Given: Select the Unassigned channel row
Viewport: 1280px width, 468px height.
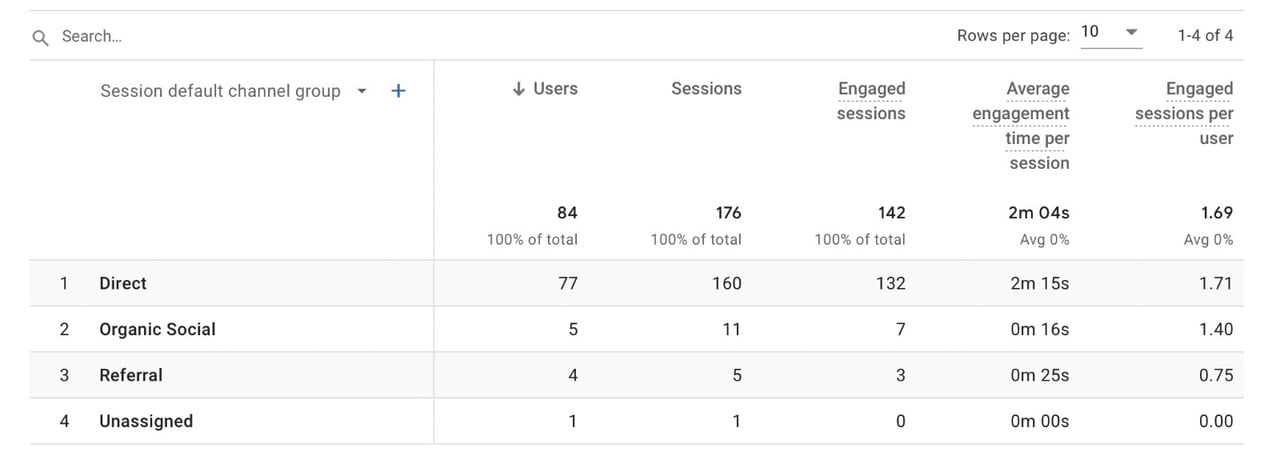Looking at the screenshot, I should [x=637, y=421].
